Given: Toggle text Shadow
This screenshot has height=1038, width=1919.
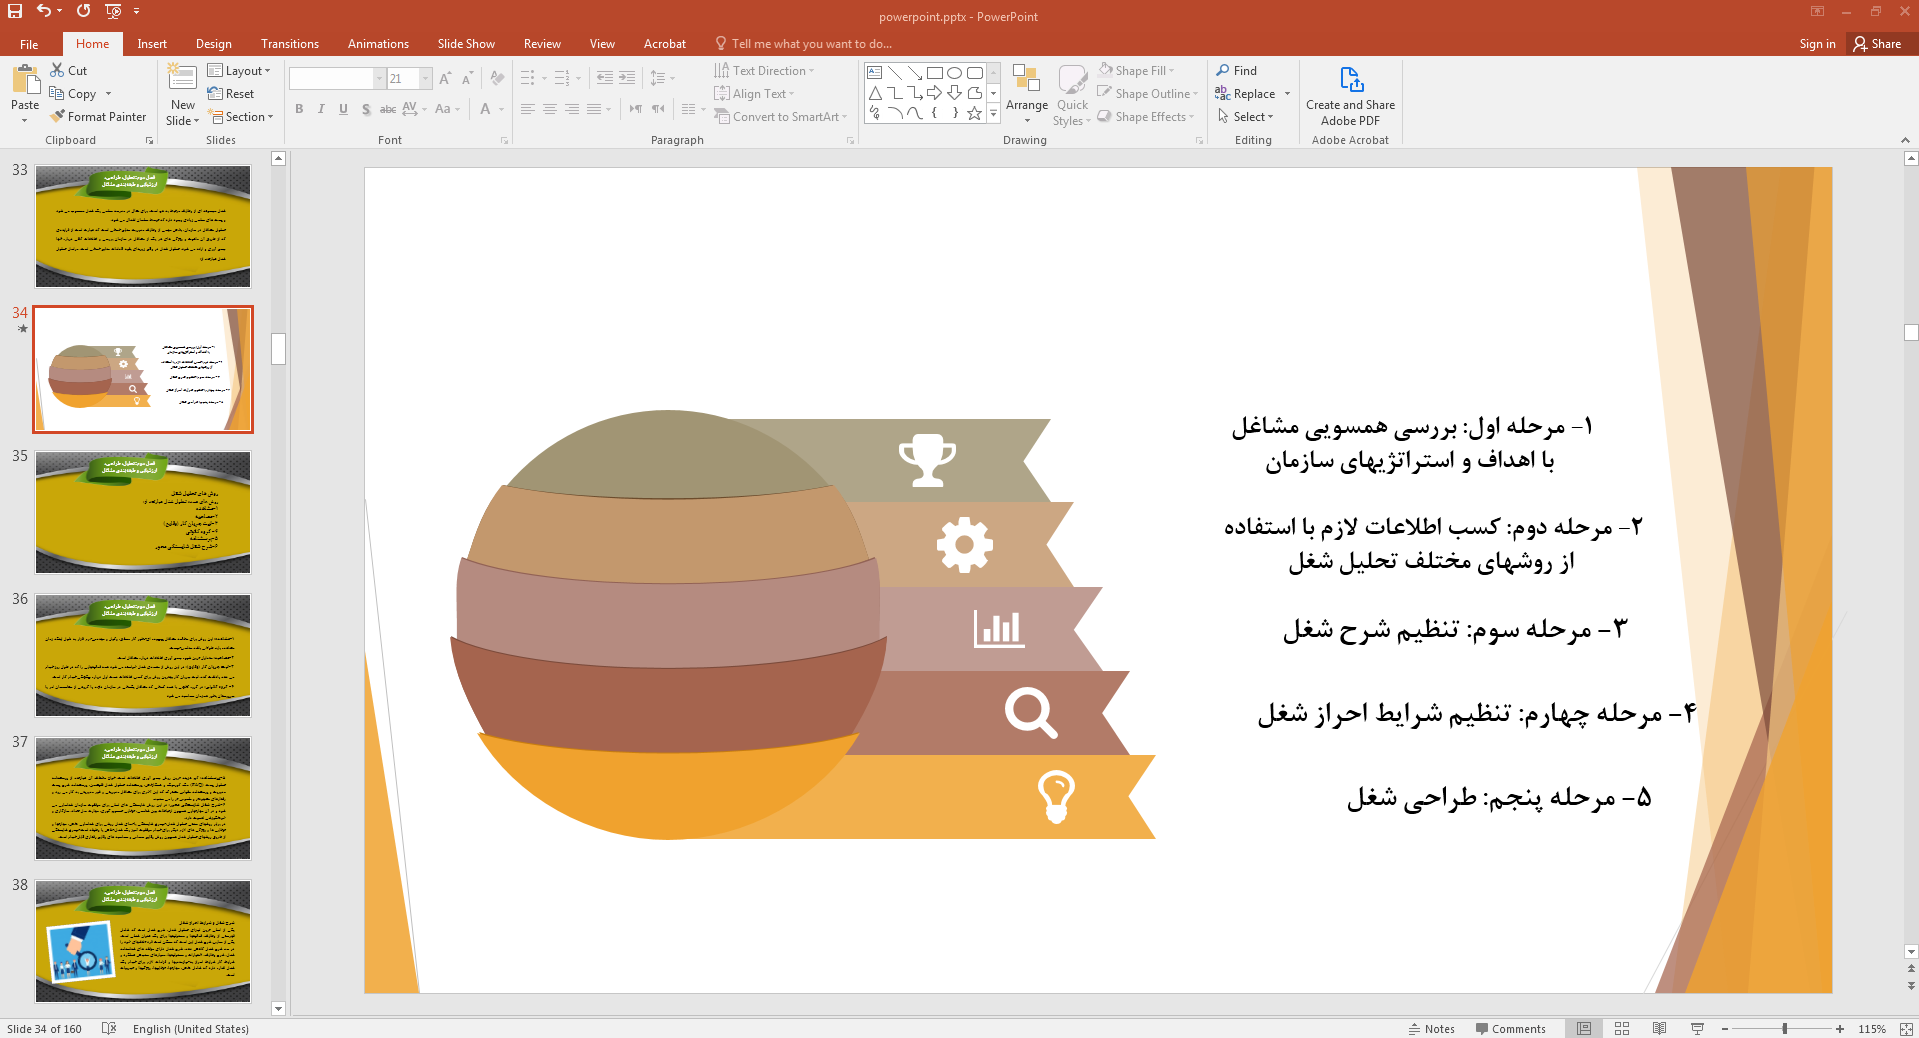Looking at the screenshot, I should [366, 109].
